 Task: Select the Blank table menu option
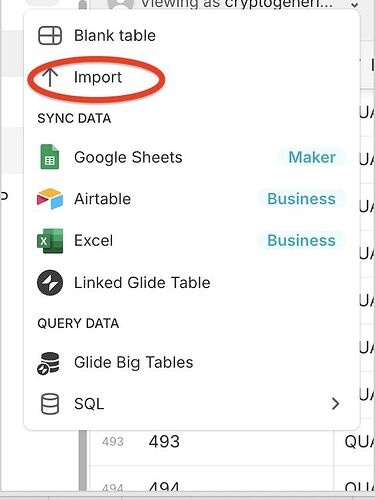click(x=192, y=35)
